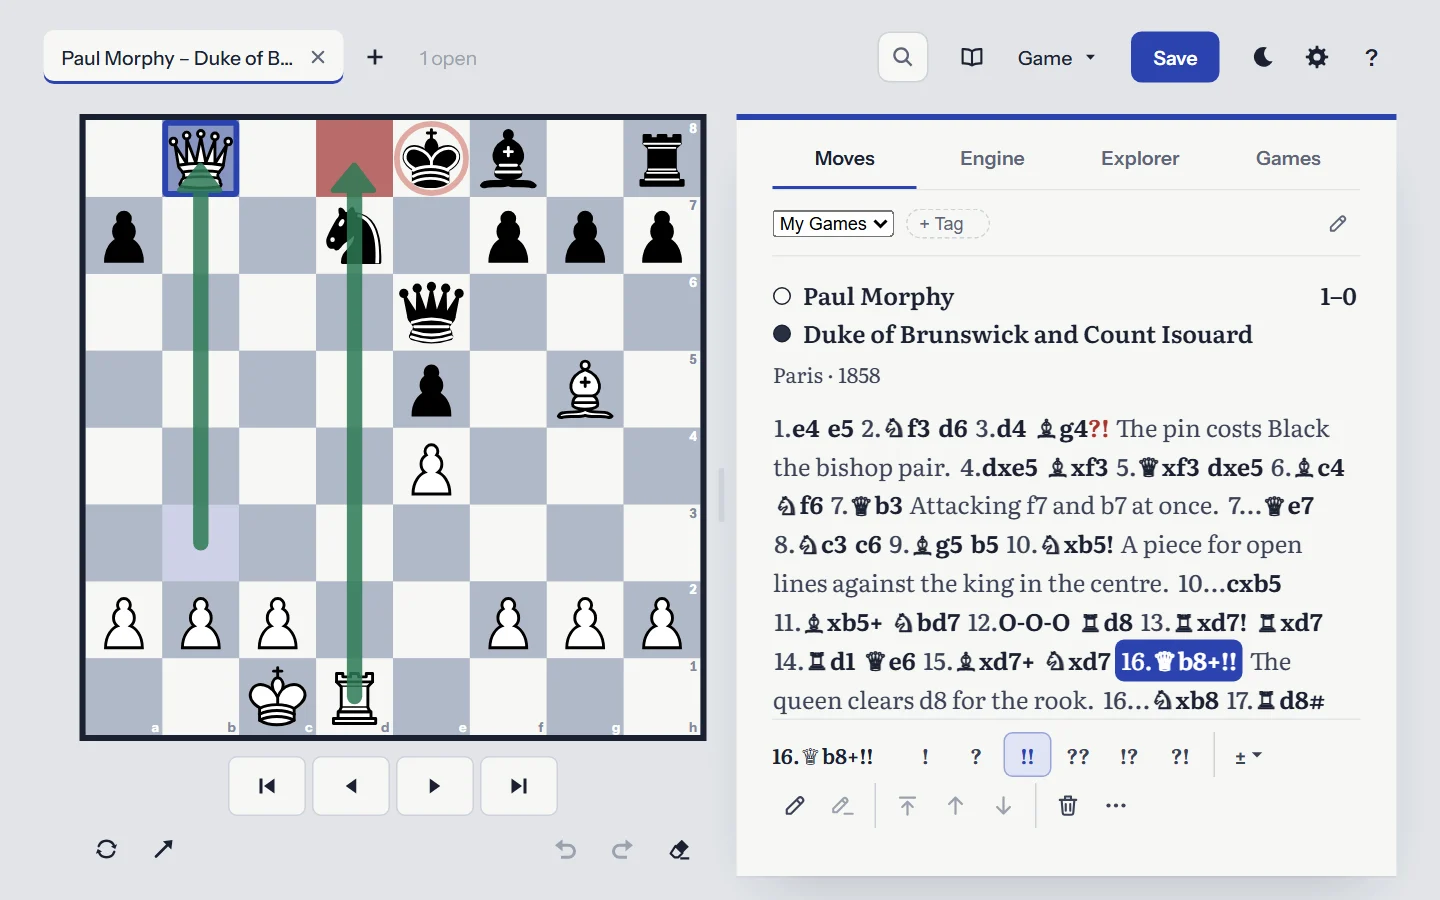Viewport: 1440px width, 900px height.
Task: Step forward one move
Action: pyautogui.click(x=435, y=786)
